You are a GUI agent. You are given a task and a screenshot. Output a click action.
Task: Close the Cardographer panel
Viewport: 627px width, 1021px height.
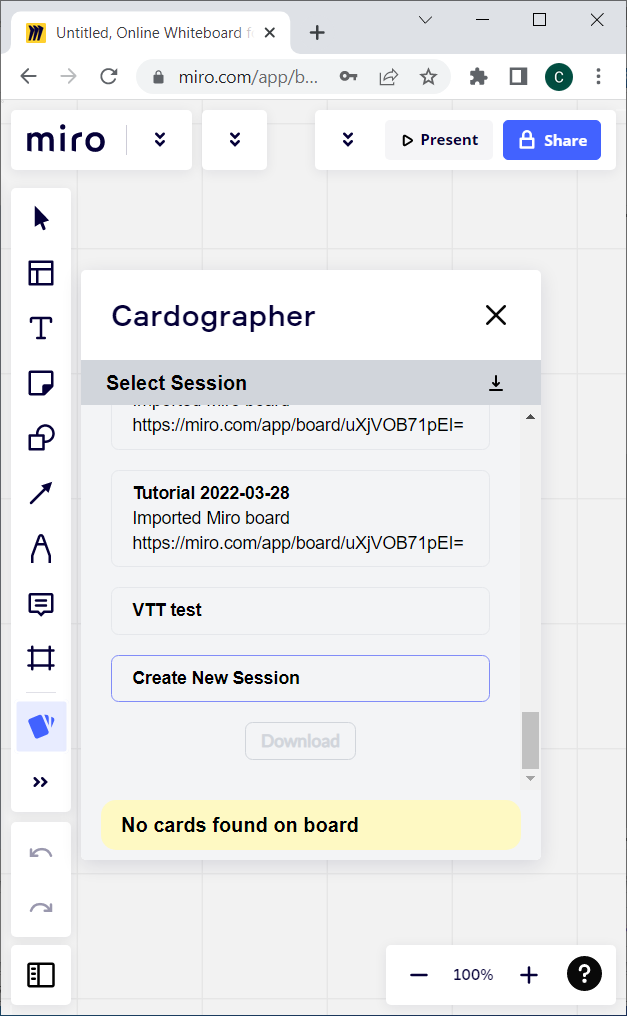tap(496, 315)
